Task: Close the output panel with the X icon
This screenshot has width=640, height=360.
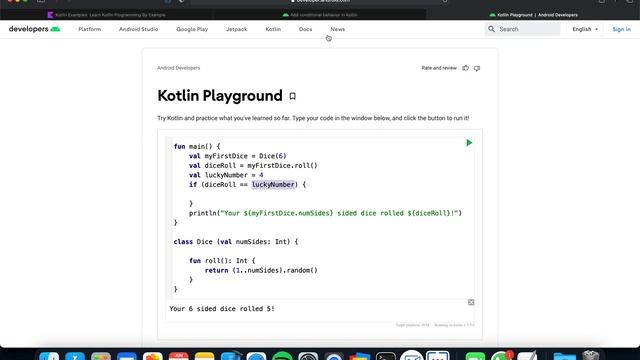Action: click(x=471, y=302)
